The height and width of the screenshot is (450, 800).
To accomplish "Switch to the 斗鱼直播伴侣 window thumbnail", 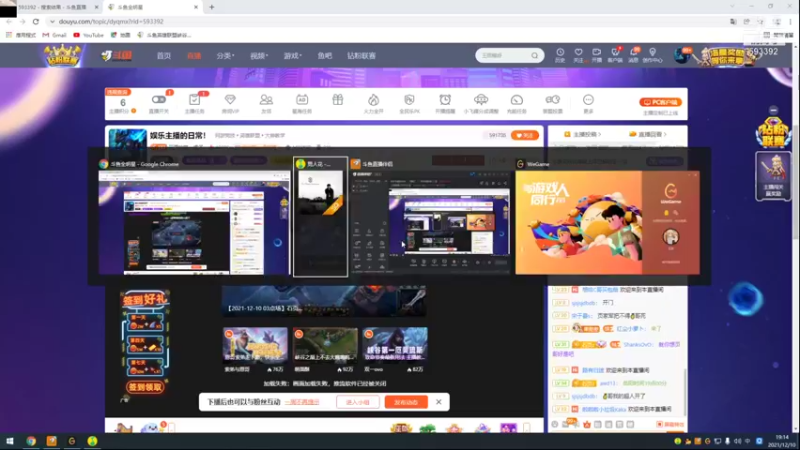I will coord(430,222).
